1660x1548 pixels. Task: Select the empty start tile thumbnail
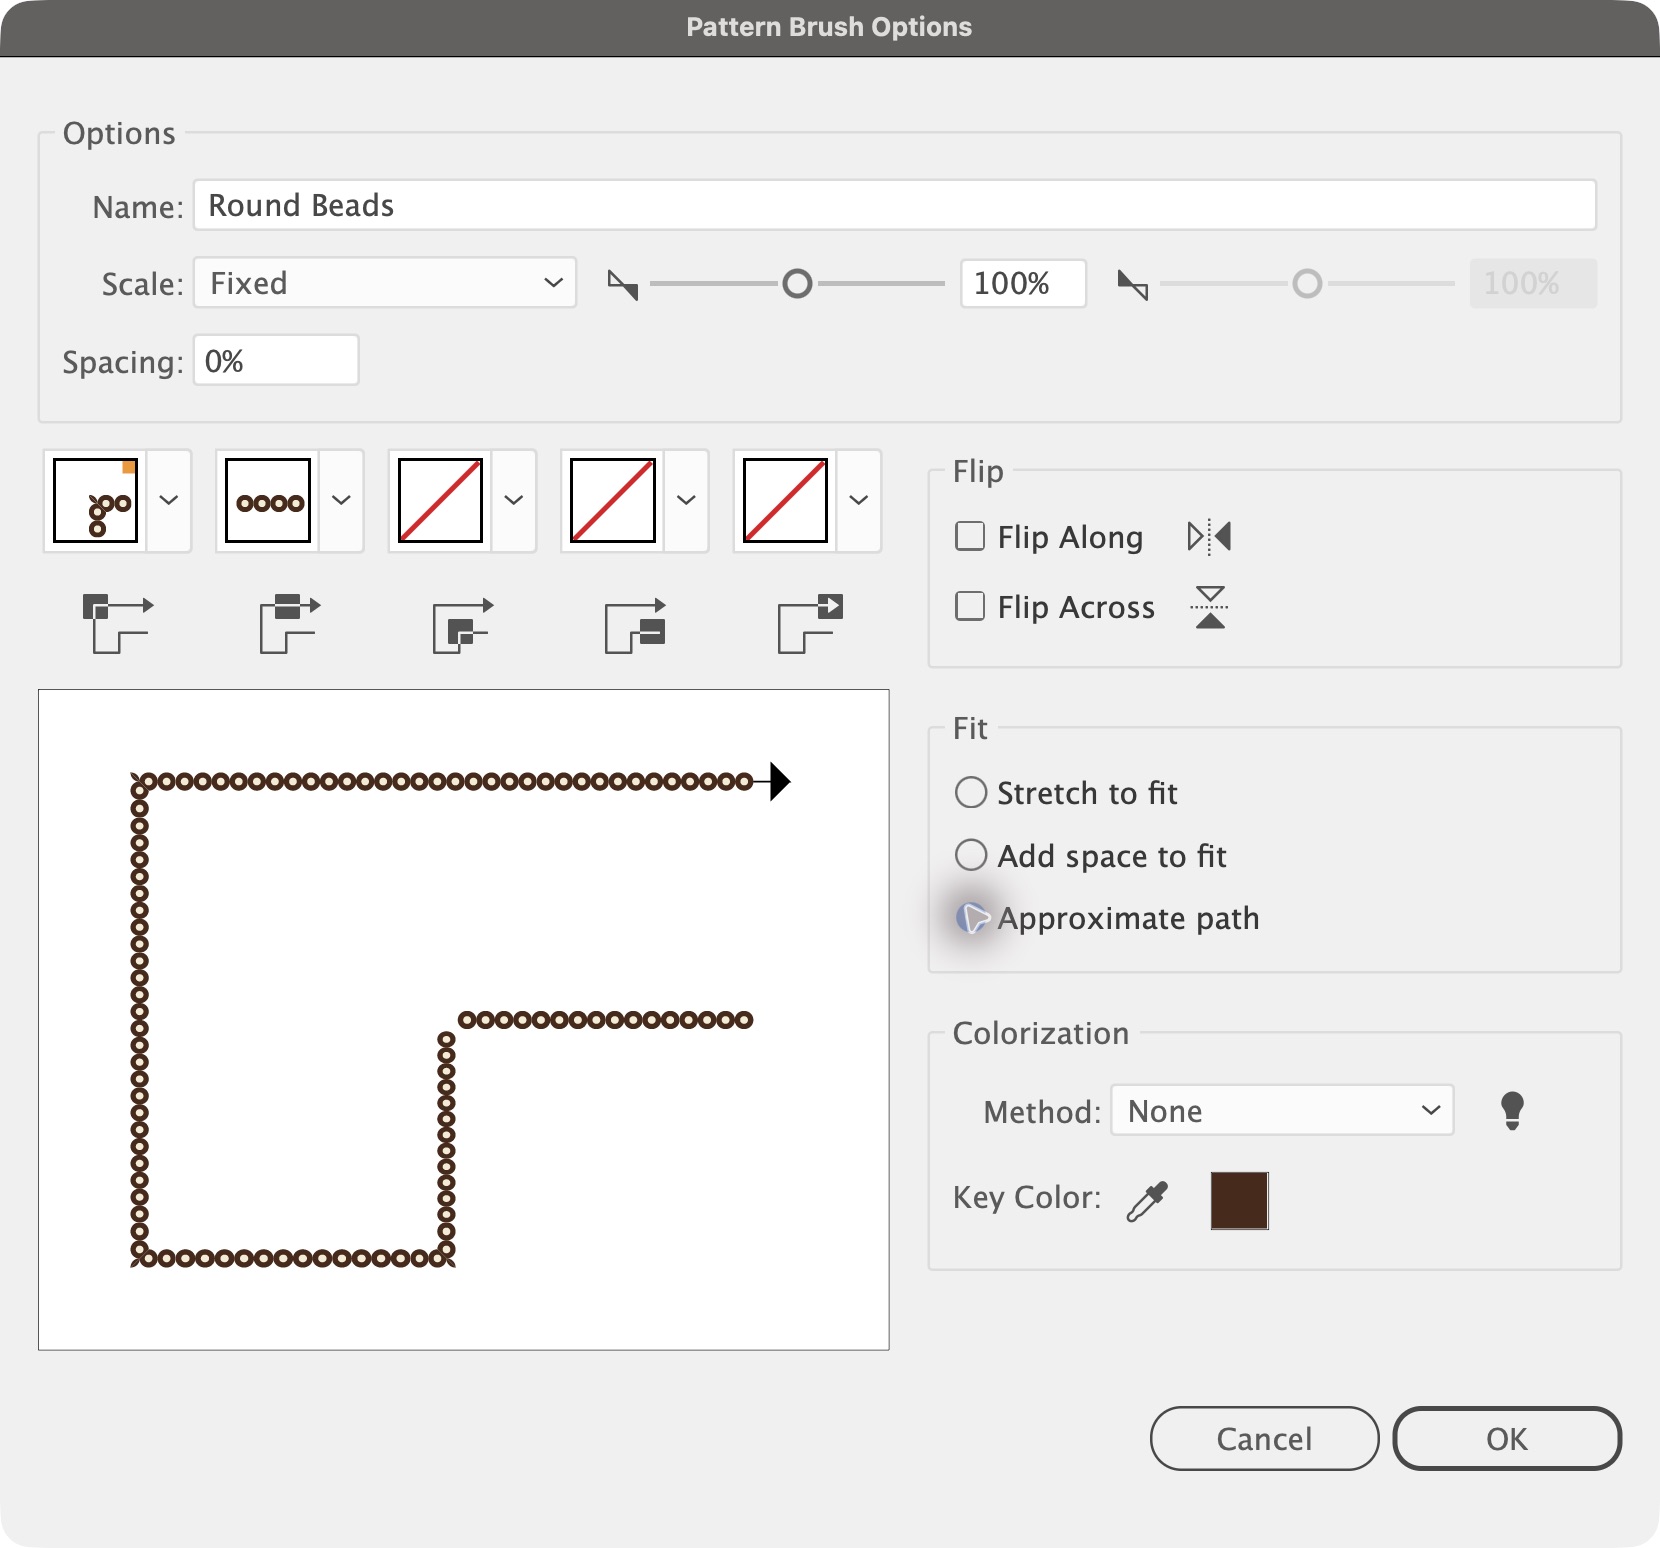point(613,500)
